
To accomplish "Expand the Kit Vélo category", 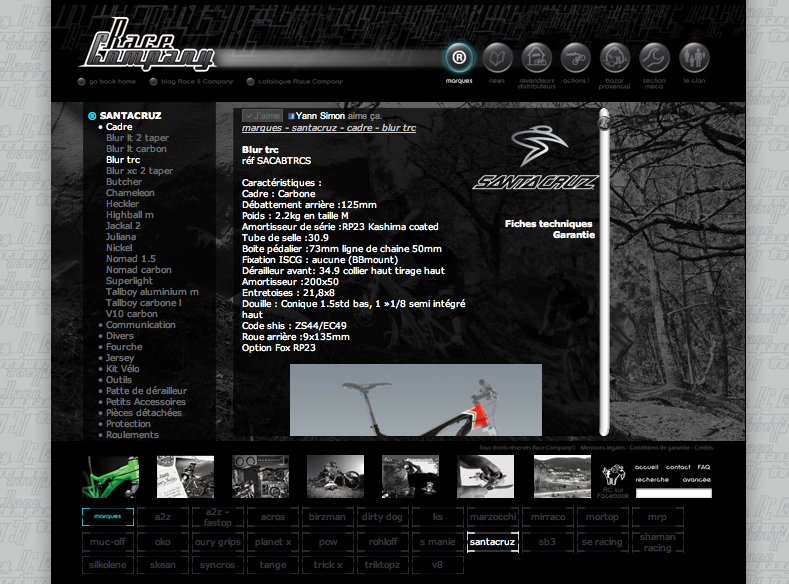I will [x=122, y=369].
